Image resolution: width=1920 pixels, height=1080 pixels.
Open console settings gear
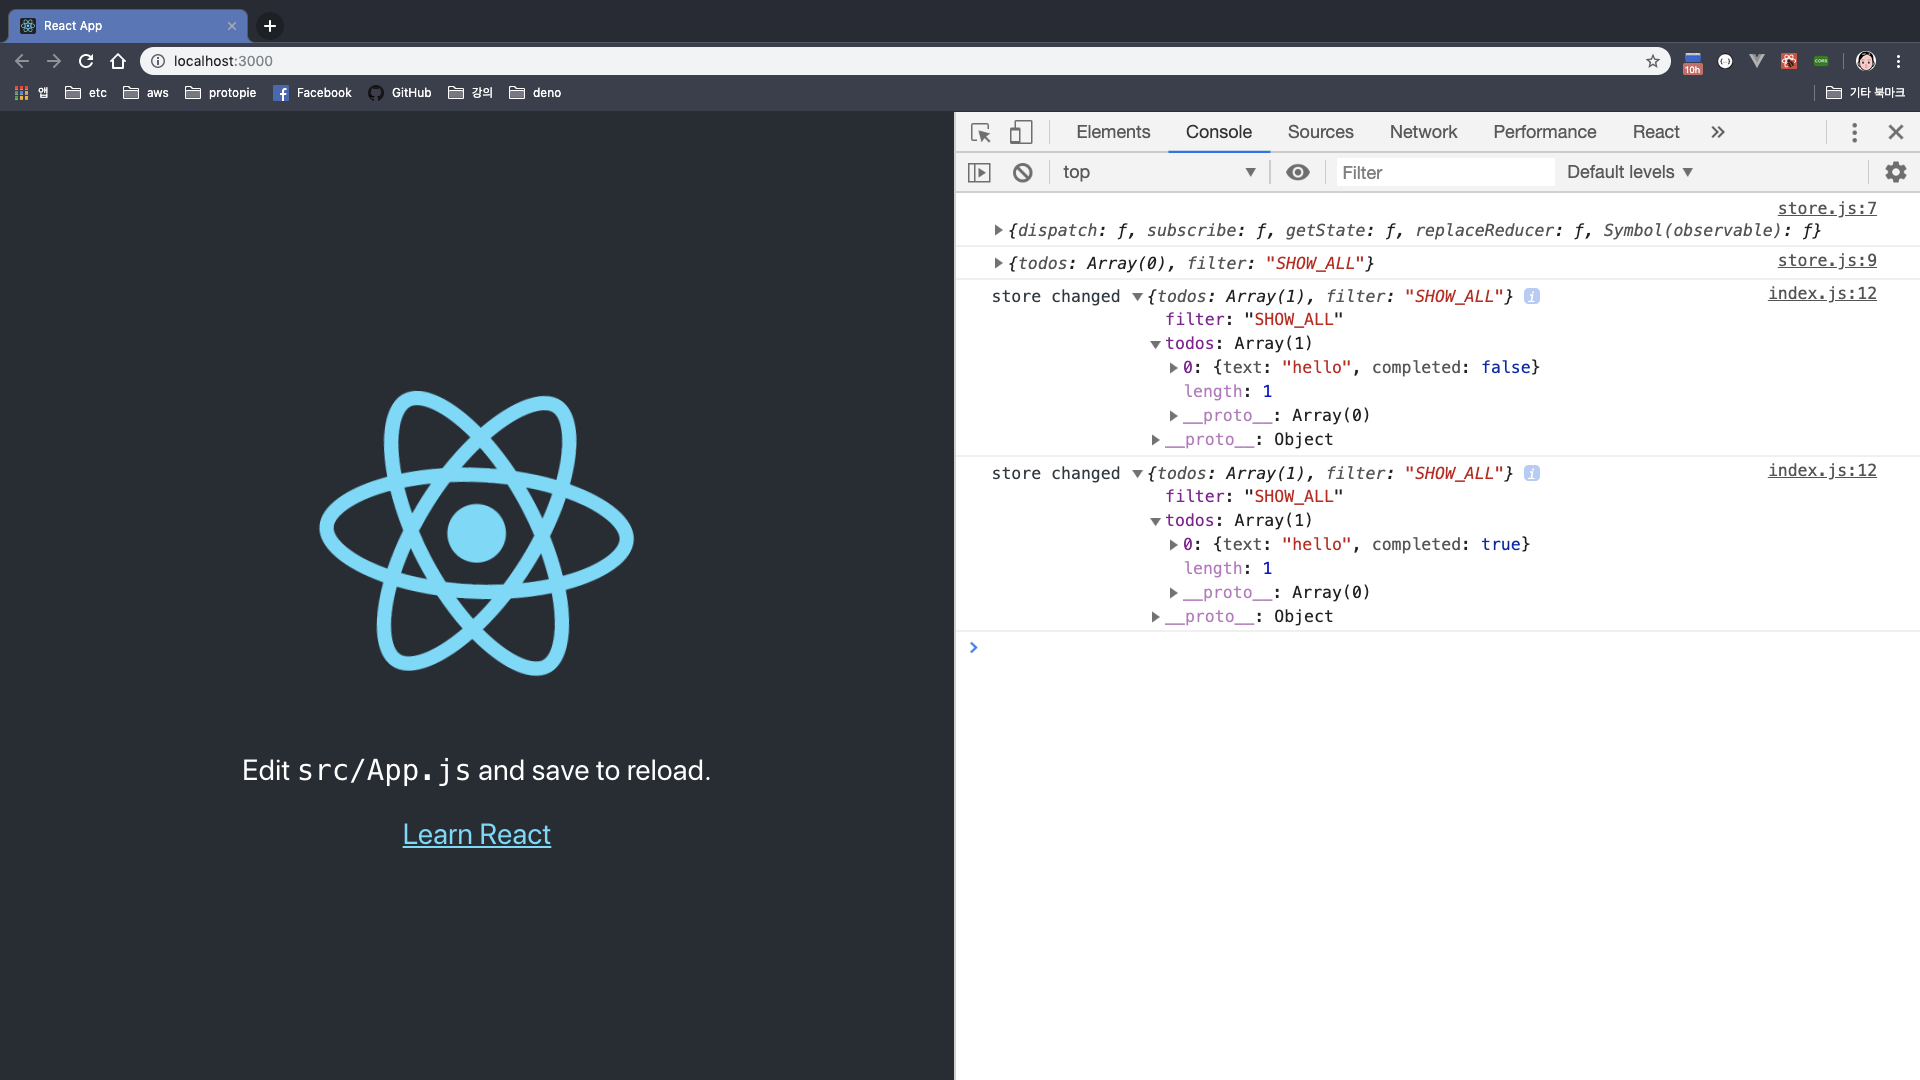click(x=1895, y=172)
